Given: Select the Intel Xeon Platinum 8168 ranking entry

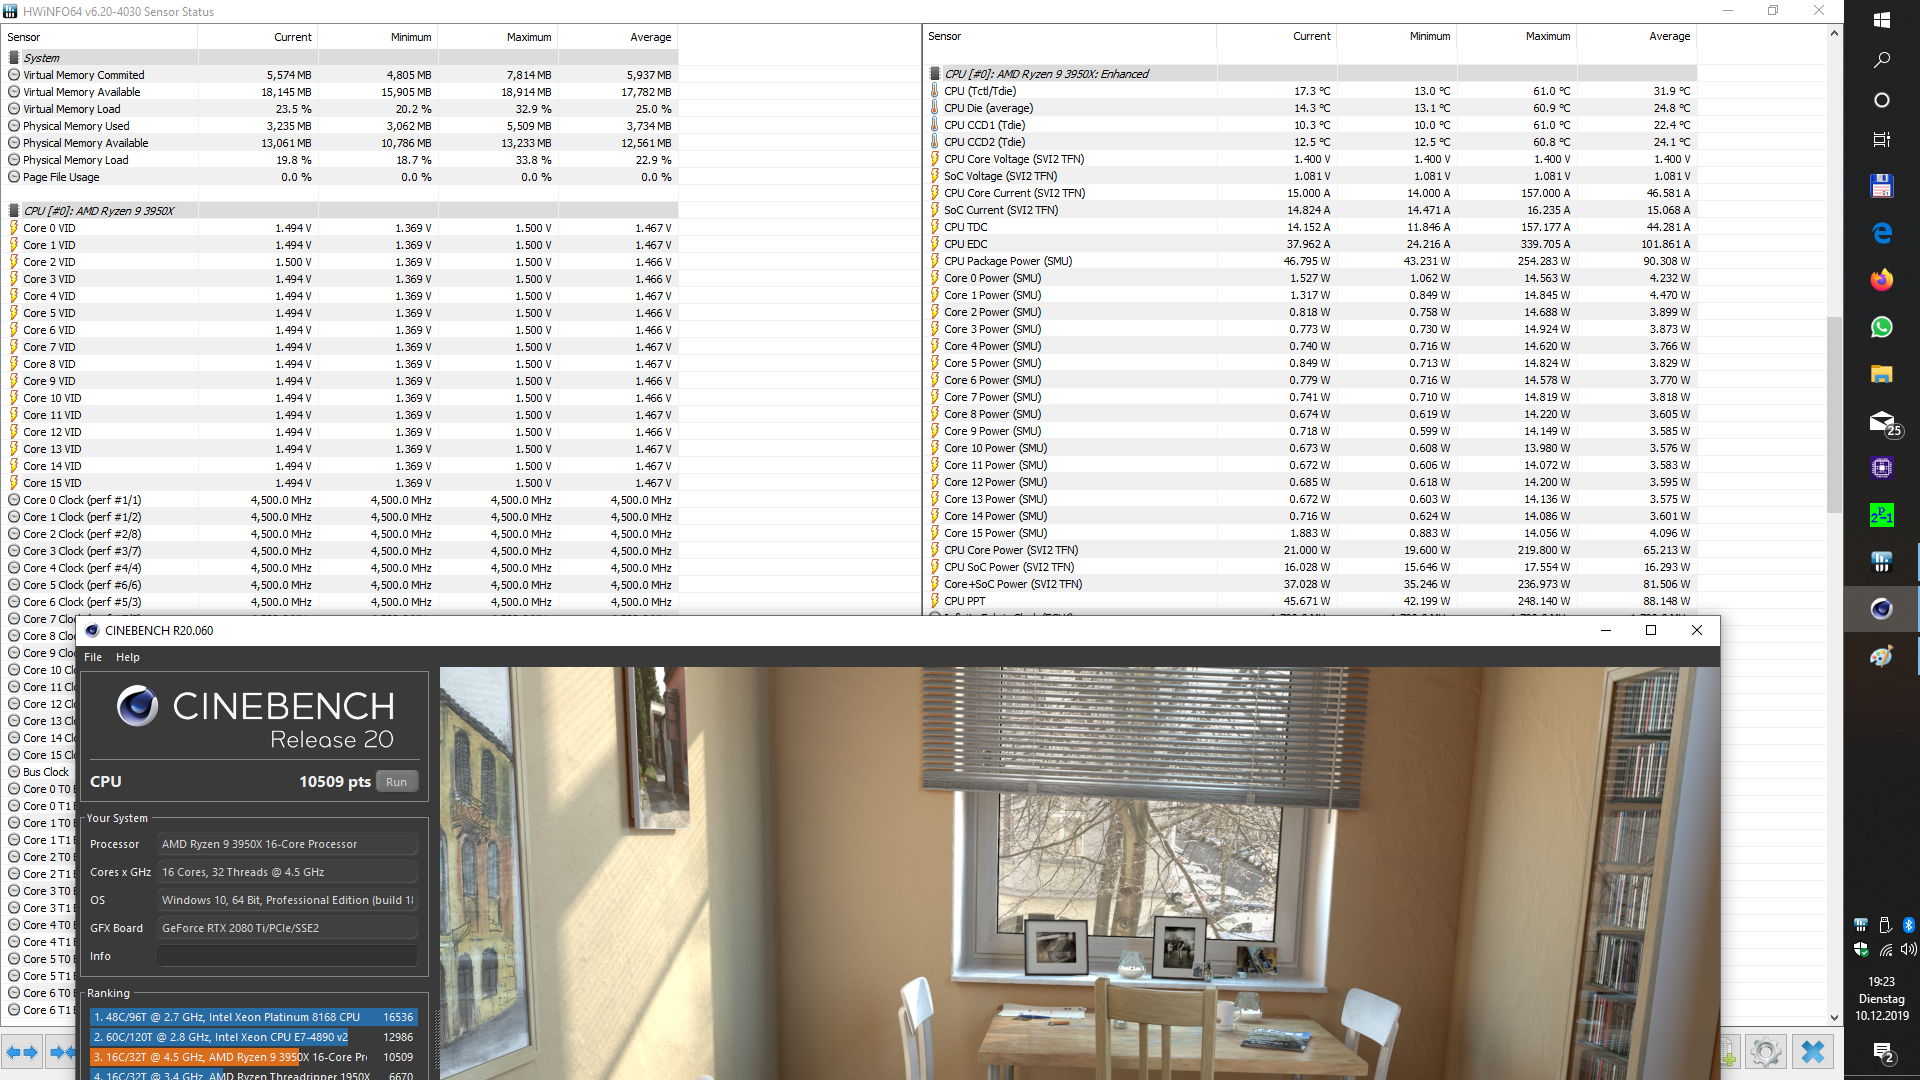Looking at the screenshot, I should [x=252, y=1017].
